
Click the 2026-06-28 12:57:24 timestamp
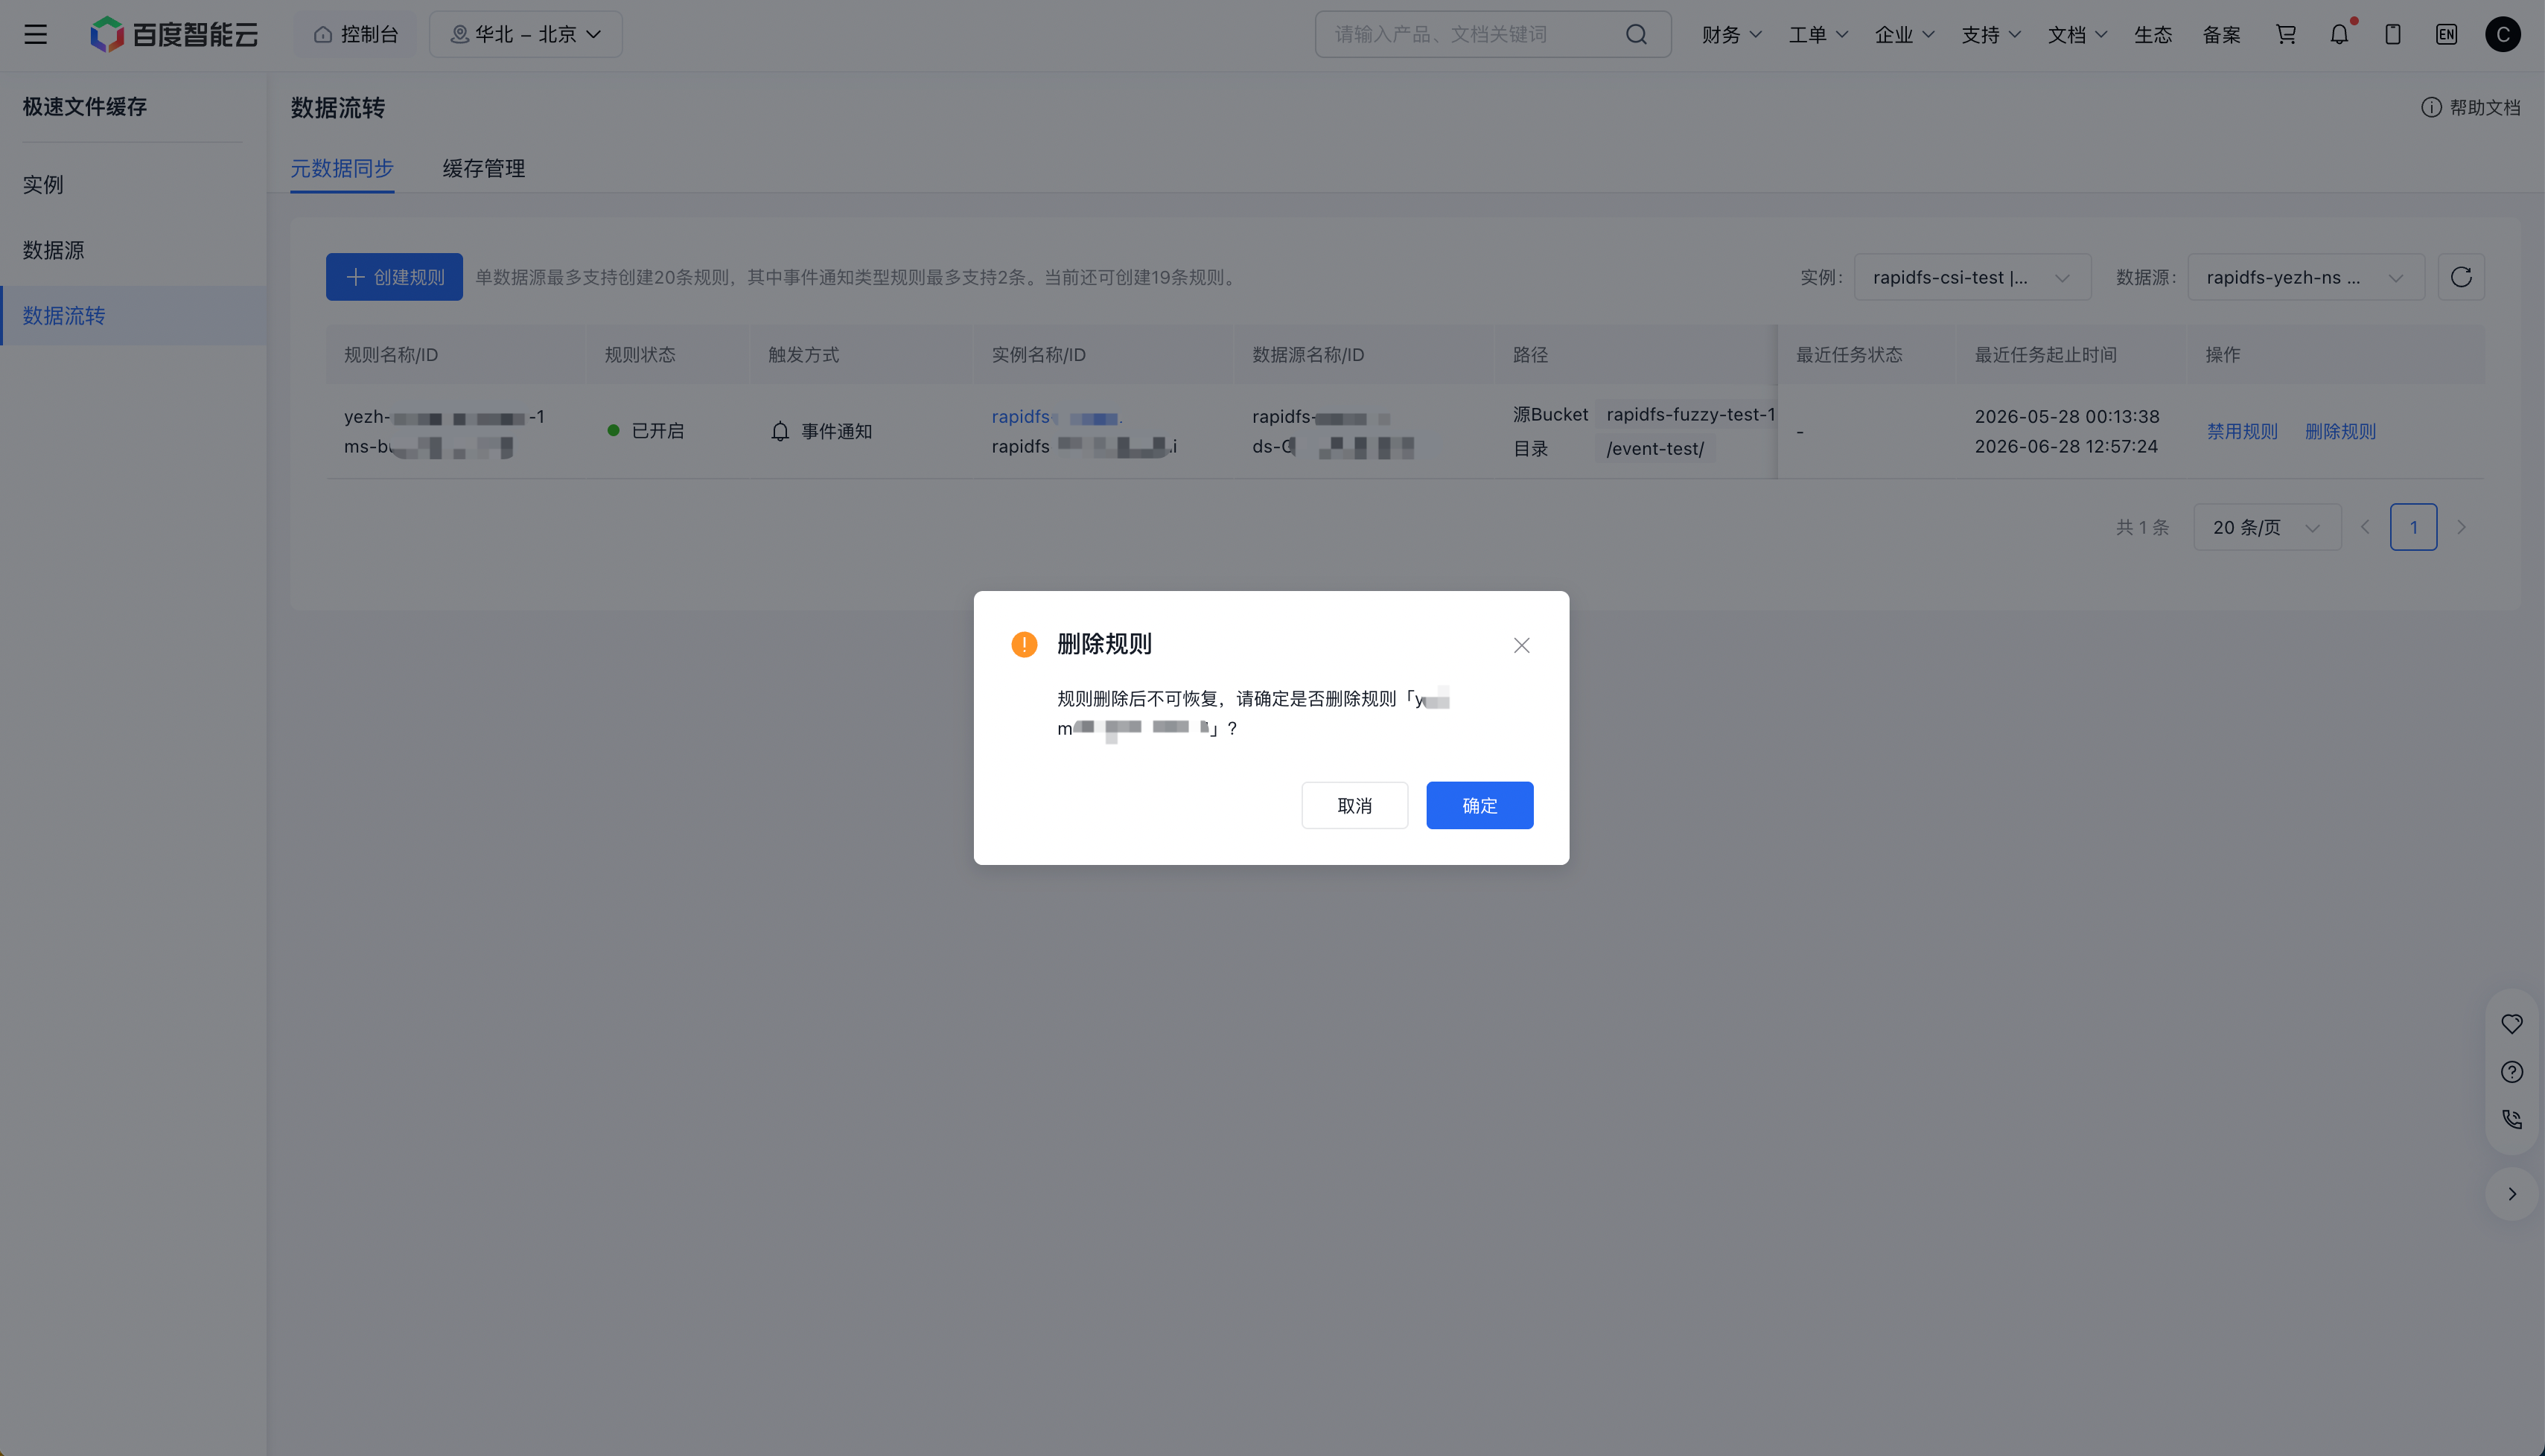coord(2065,446)
